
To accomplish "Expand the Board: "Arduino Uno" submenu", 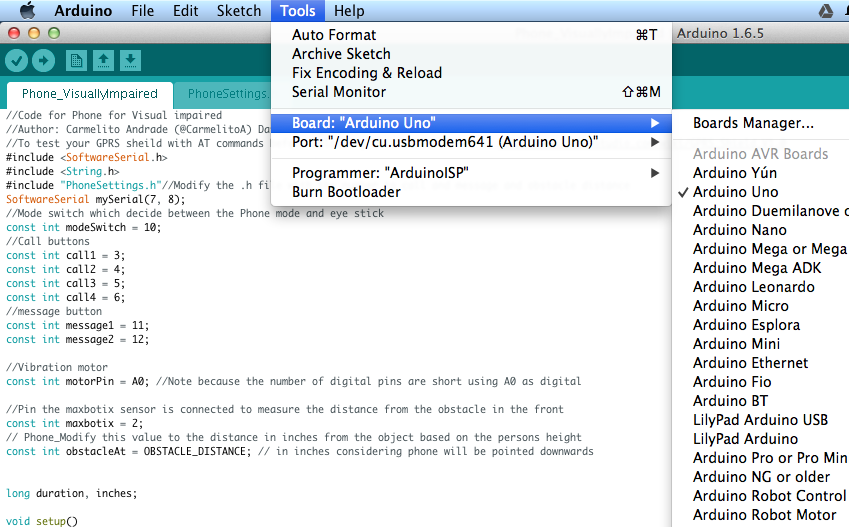I will [471, 123].
